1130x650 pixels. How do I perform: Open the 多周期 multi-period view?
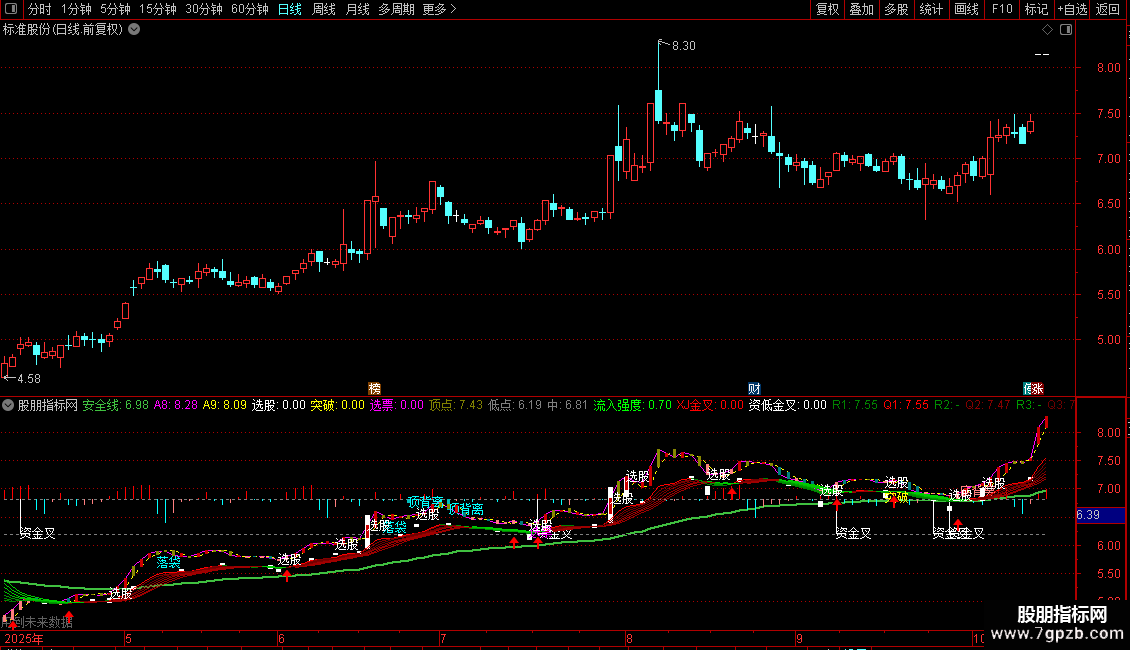click(x=396, y=9)
